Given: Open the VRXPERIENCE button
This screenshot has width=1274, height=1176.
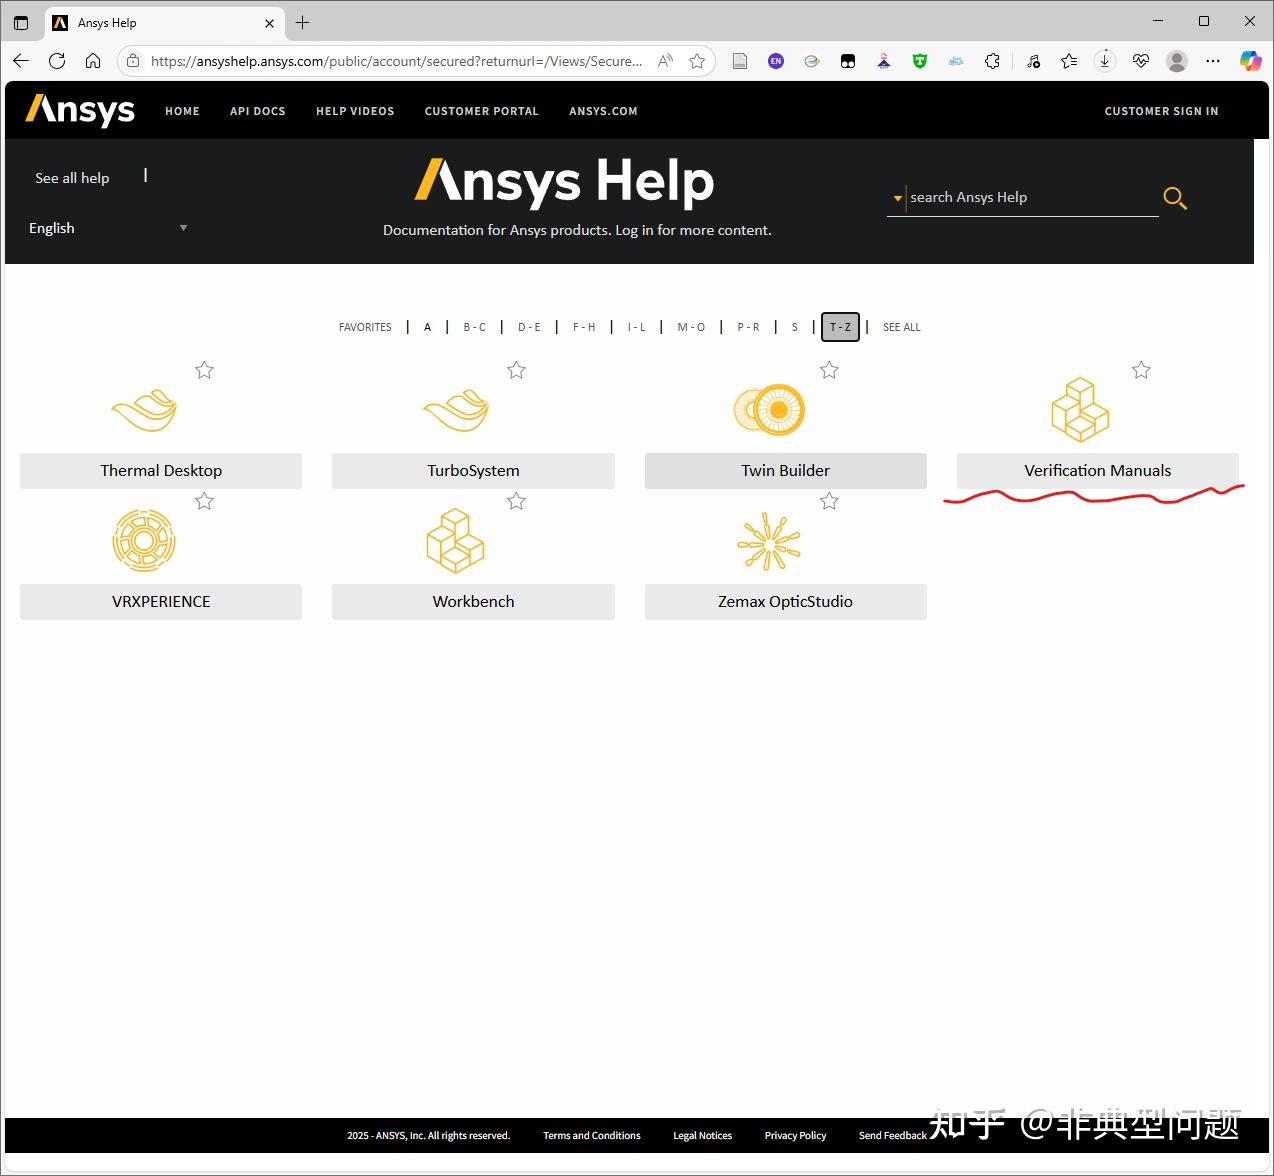Looking at the screenshot, I should 161,602.
